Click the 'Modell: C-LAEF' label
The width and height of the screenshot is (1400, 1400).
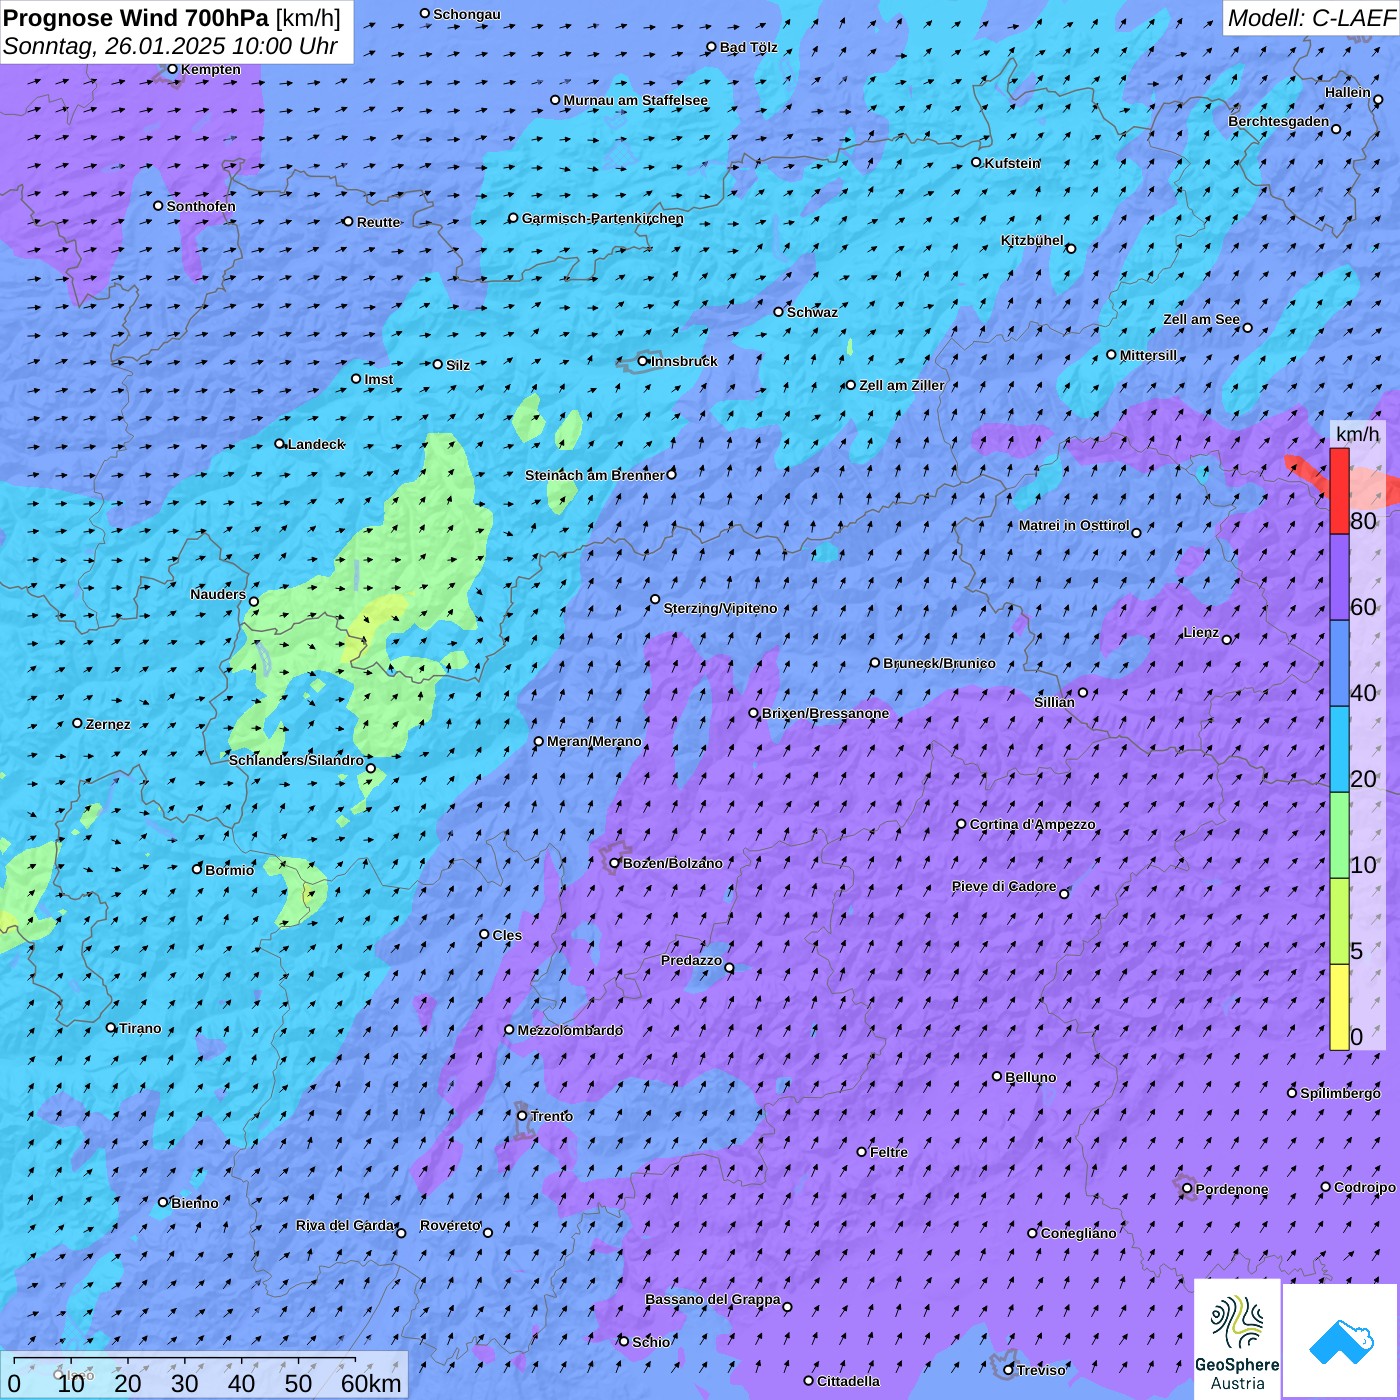[1310, 18]
